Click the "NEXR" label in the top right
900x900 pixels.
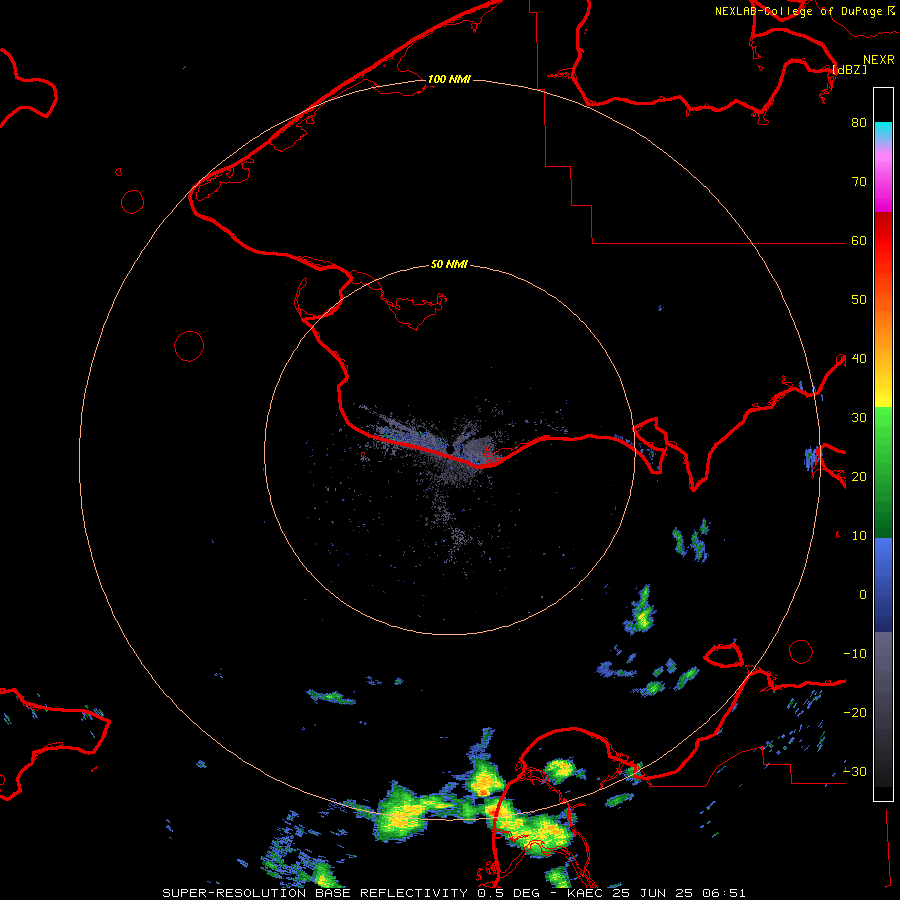pyautogui.click(x=878, y=60)
